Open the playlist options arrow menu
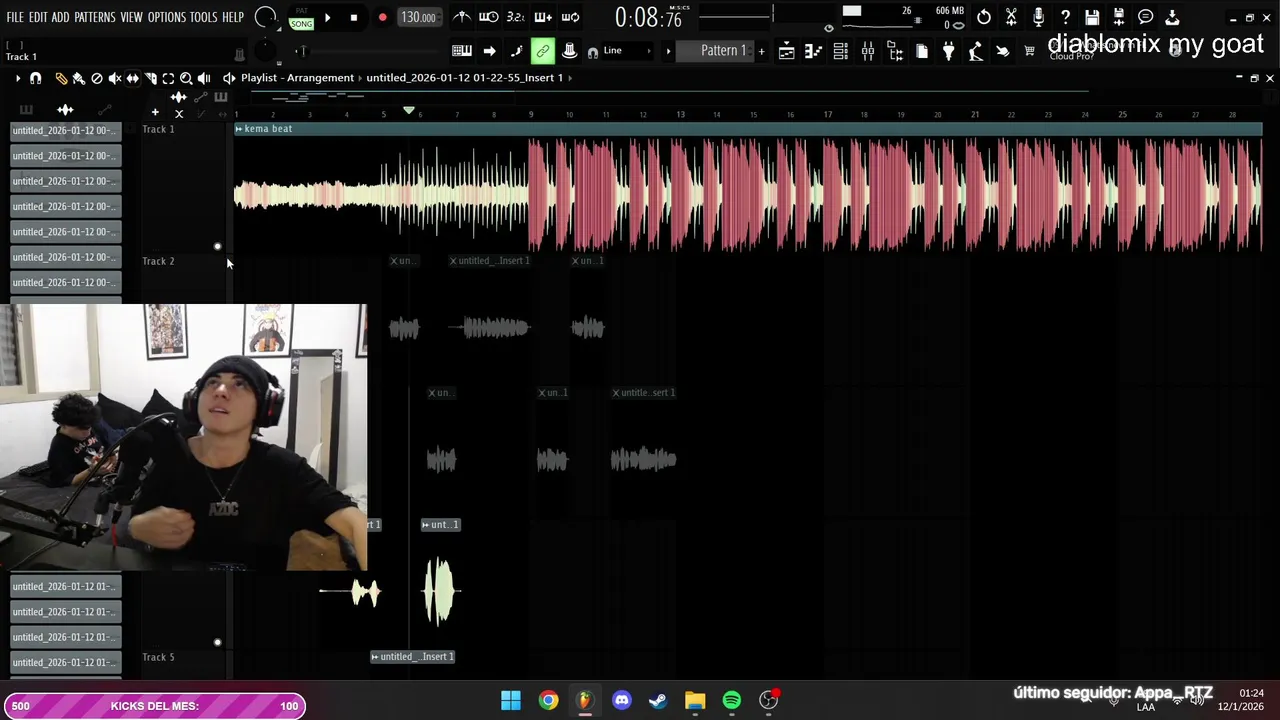This screenshot has height=720, width=1280. pyautogui.click(x=17, y=78)
